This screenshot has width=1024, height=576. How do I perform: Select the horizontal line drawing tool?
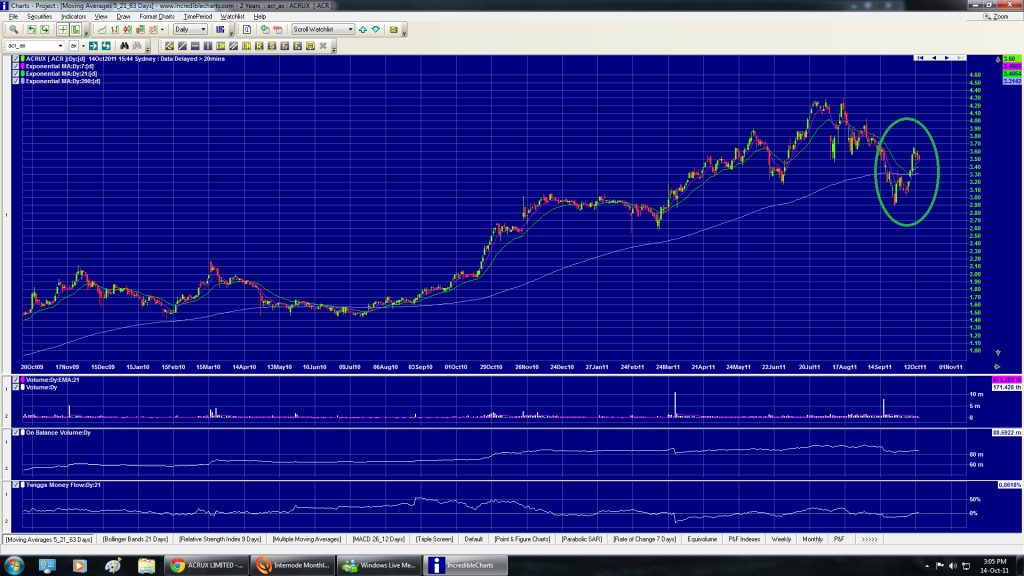pyautogui.click(x=195, y=46)
